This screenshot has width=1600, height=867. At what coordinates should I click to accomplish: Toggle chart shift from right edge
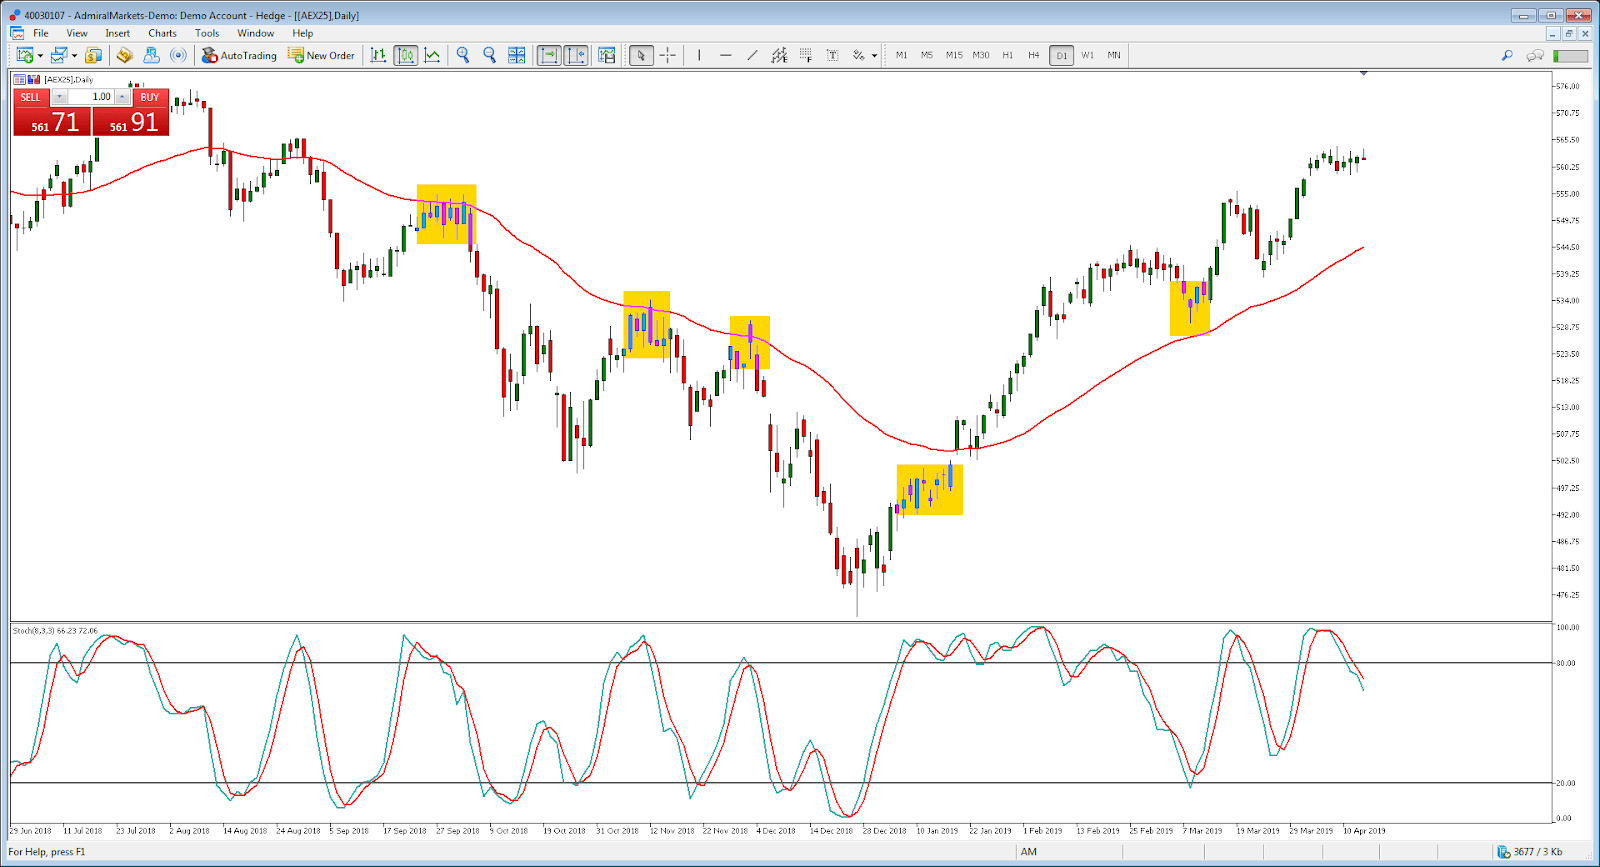[576, 55]
